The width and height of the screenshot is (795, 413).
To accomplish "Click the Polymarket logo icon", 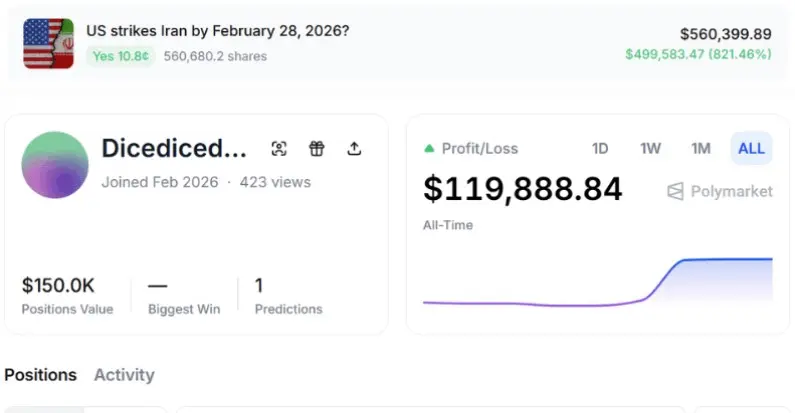I will tap(675, 191).
